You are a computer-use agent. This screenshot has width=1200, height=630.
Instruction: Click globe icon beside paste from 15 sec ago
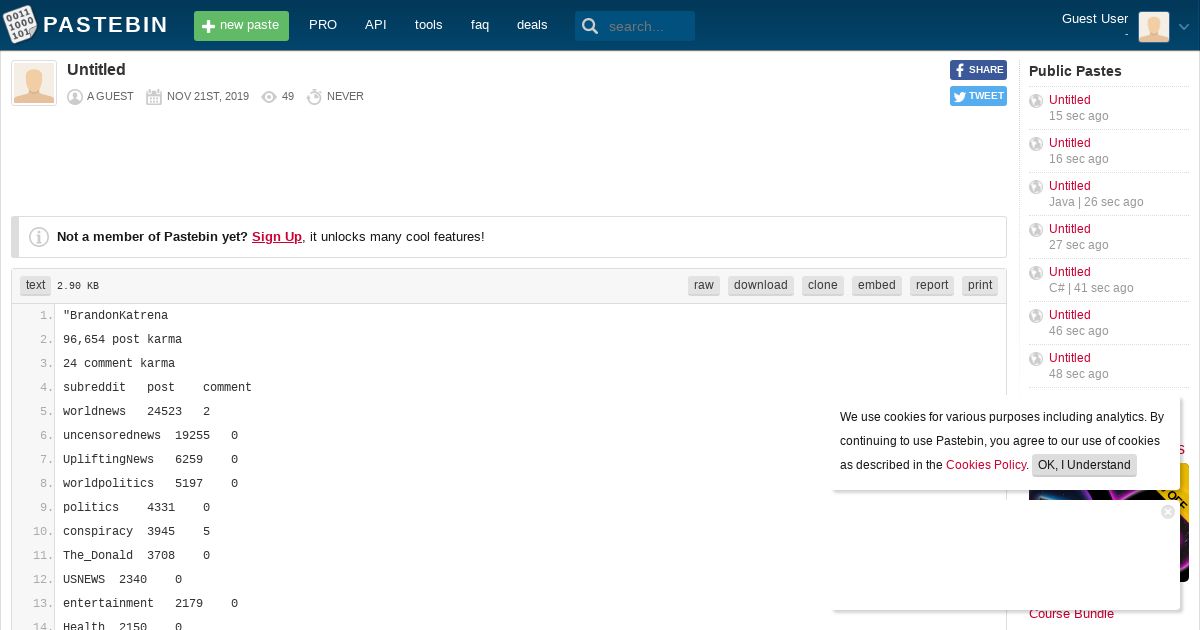[x=1036, y=101]
